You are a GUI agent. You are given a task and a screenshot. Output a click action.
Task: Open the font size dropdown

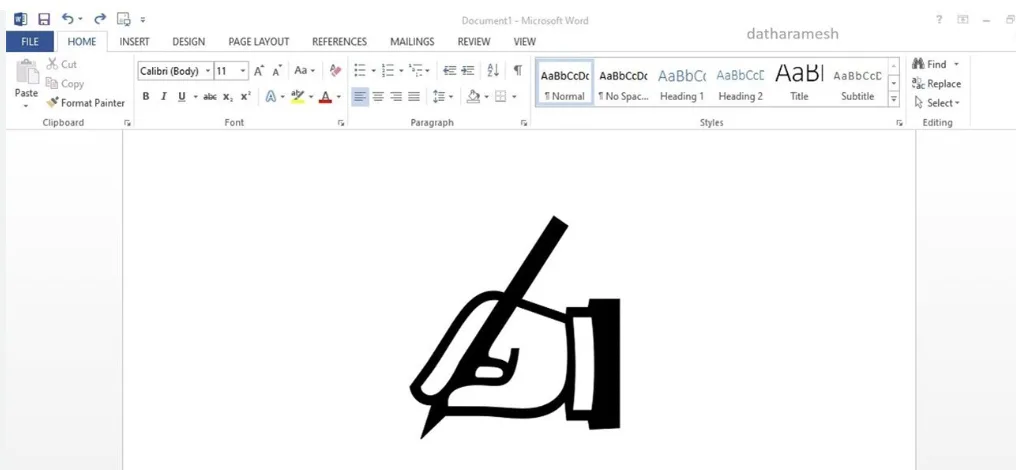point(243,71)
